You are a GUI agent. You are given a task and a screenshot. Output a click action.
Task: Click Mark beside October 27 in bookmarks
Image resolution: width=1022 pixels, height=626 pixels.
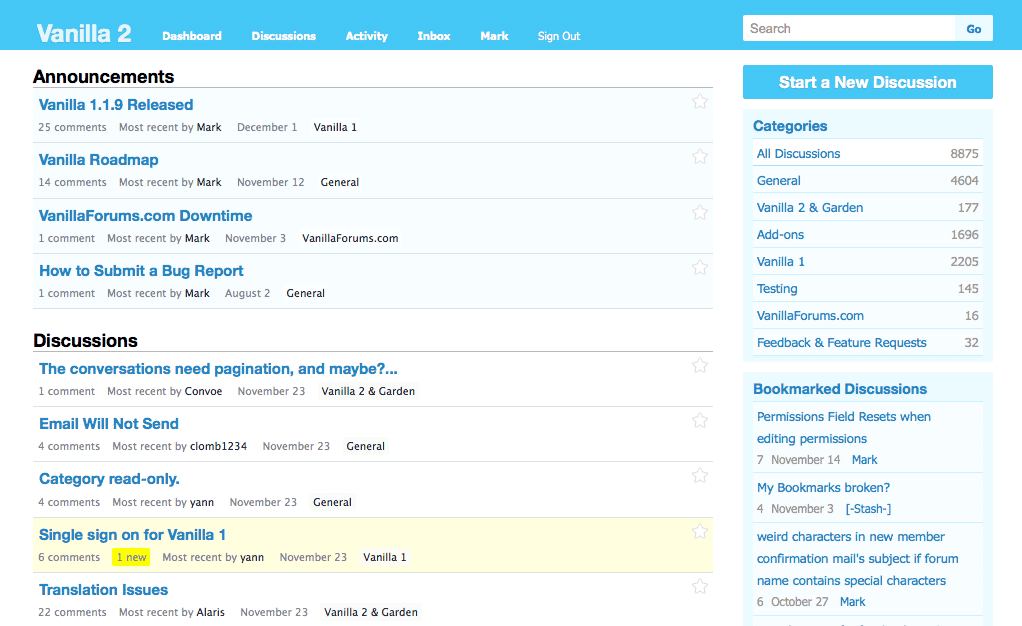point(853,602)
